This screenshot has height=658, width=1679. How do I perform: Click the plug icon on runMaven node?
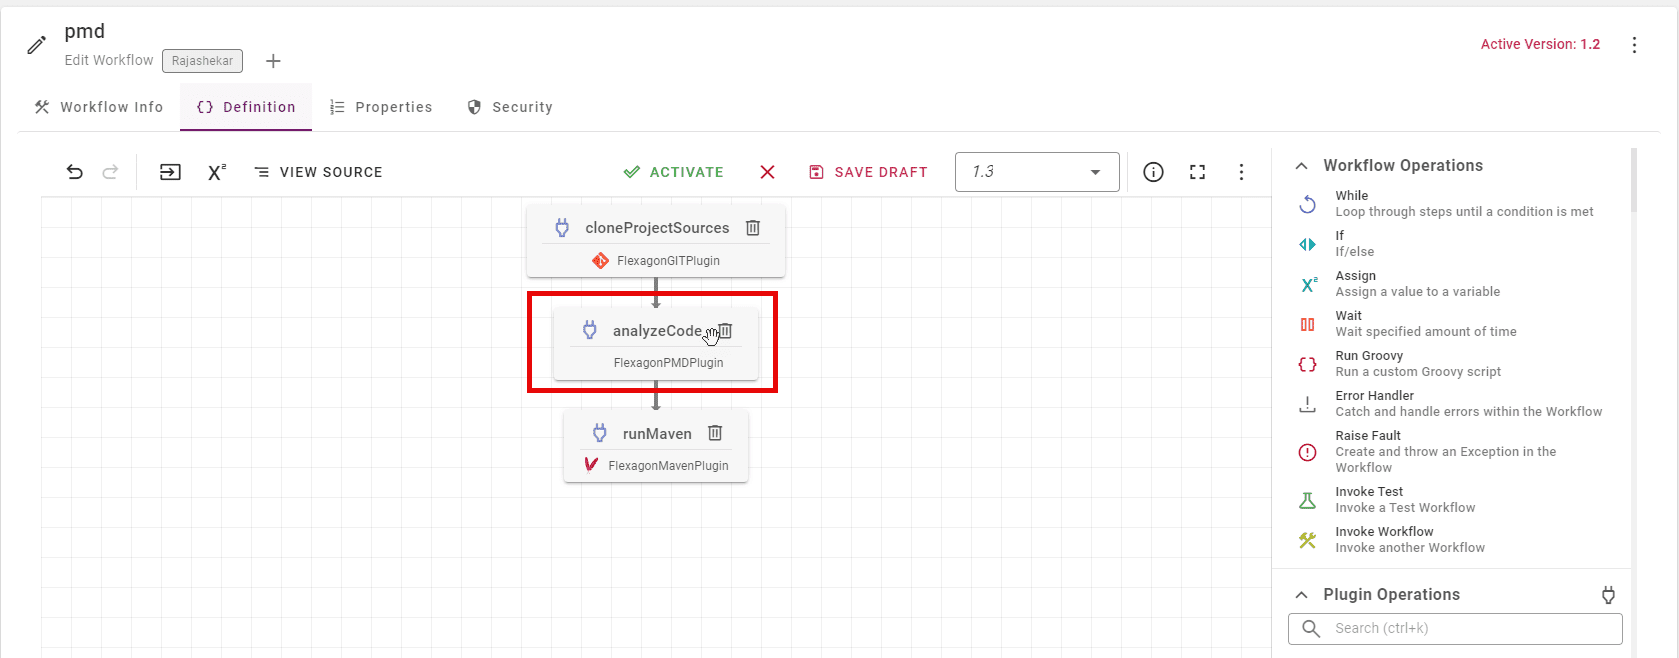tap(600, 433)
